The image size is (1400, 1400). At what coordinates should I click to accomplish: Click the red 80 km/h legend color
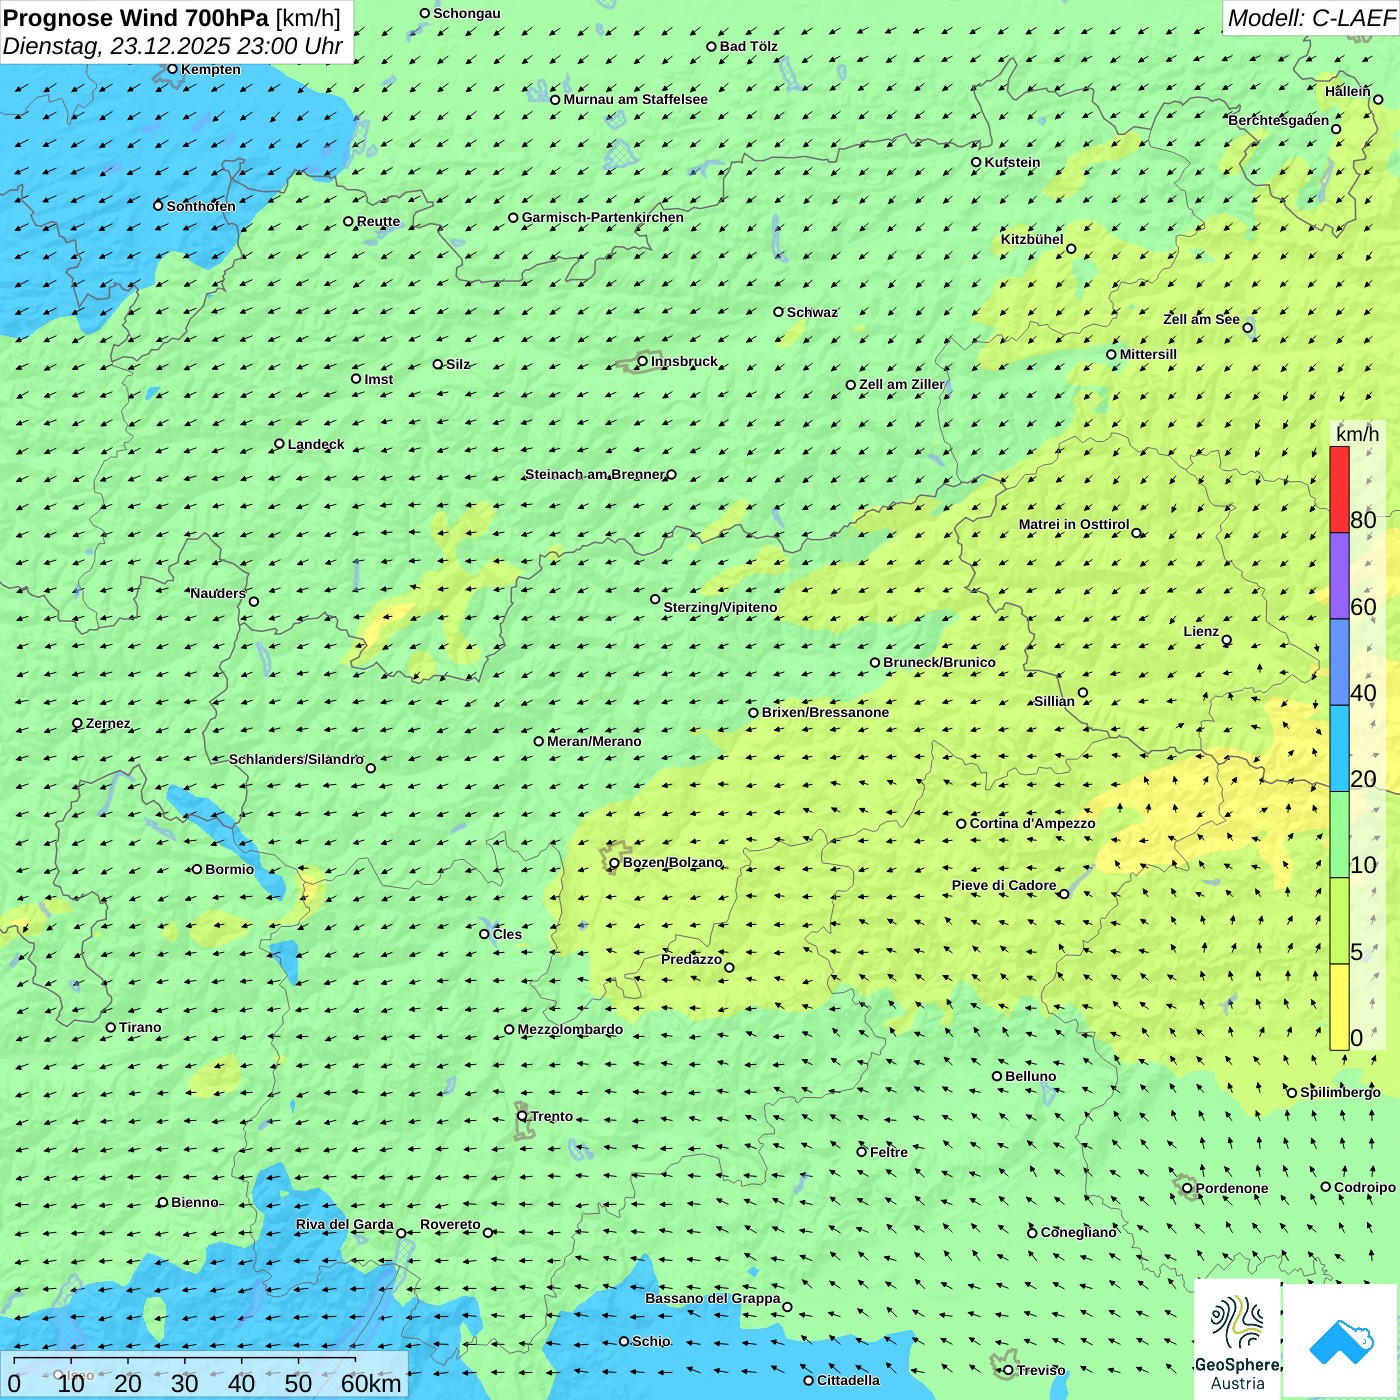[1339, 489]
